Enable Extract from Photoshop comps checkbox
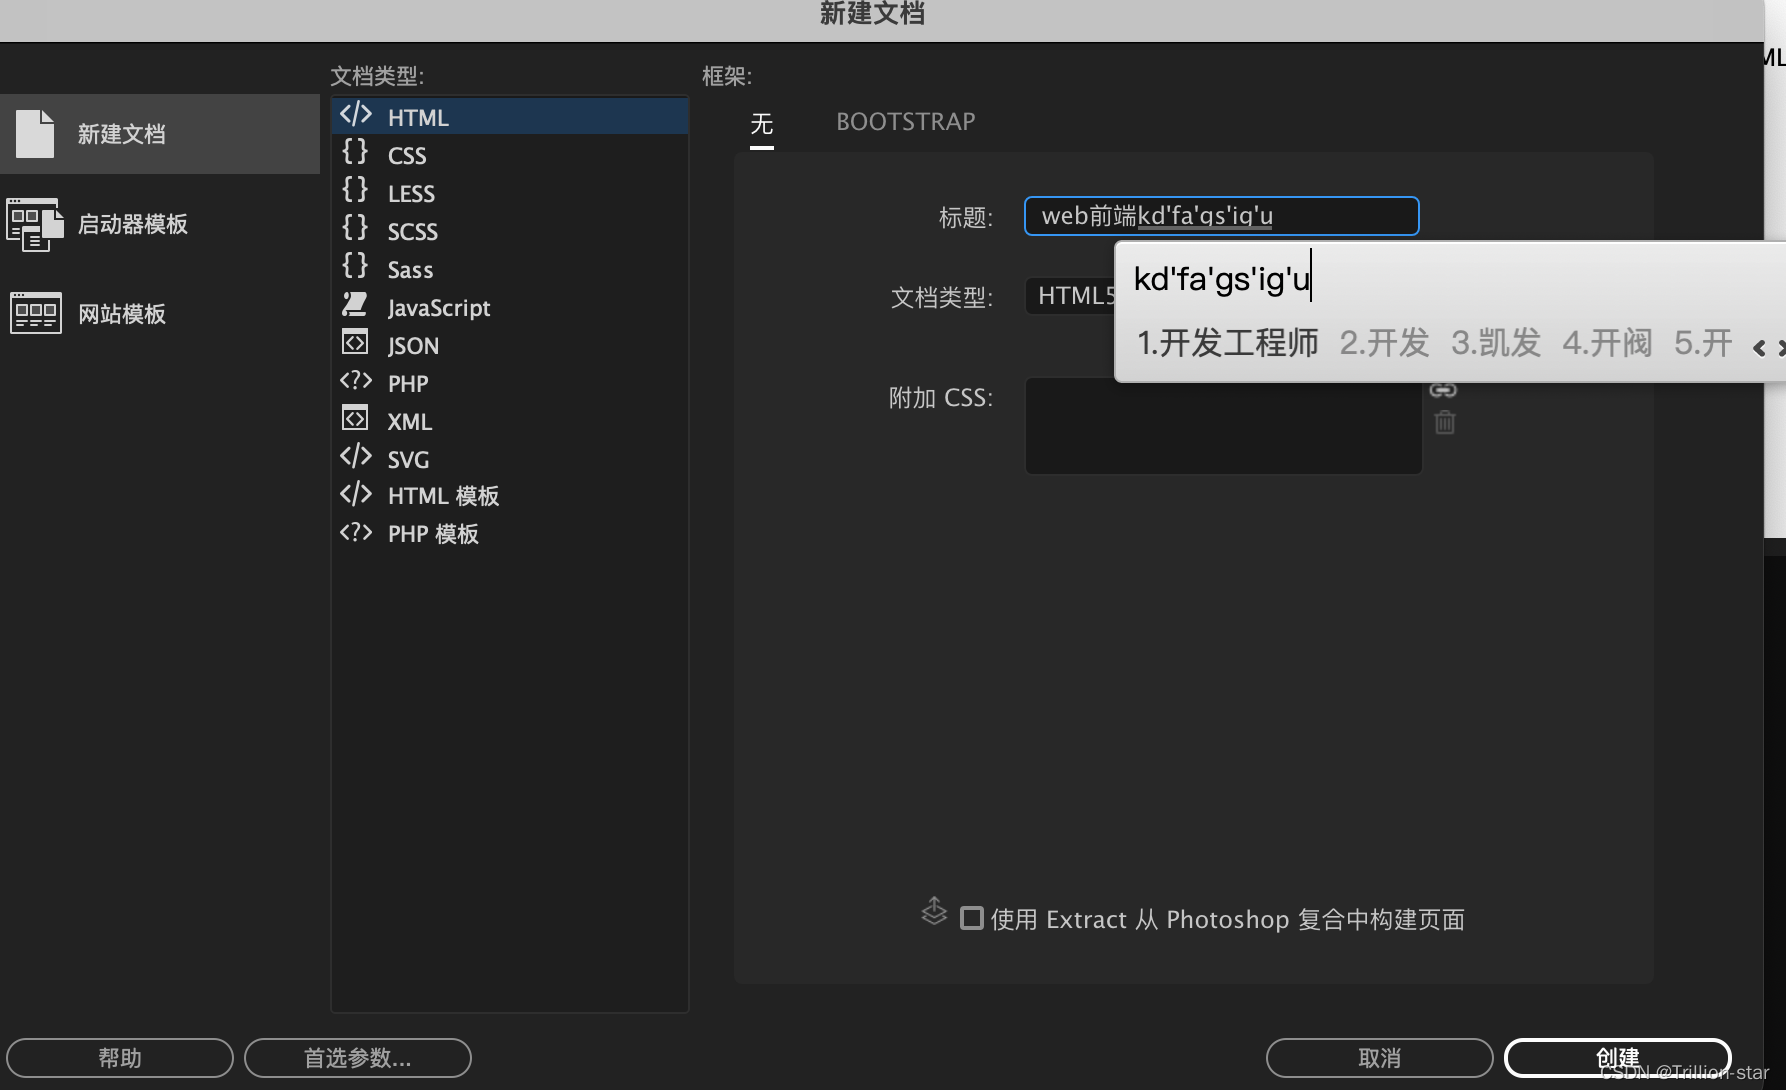 point(971,918)
